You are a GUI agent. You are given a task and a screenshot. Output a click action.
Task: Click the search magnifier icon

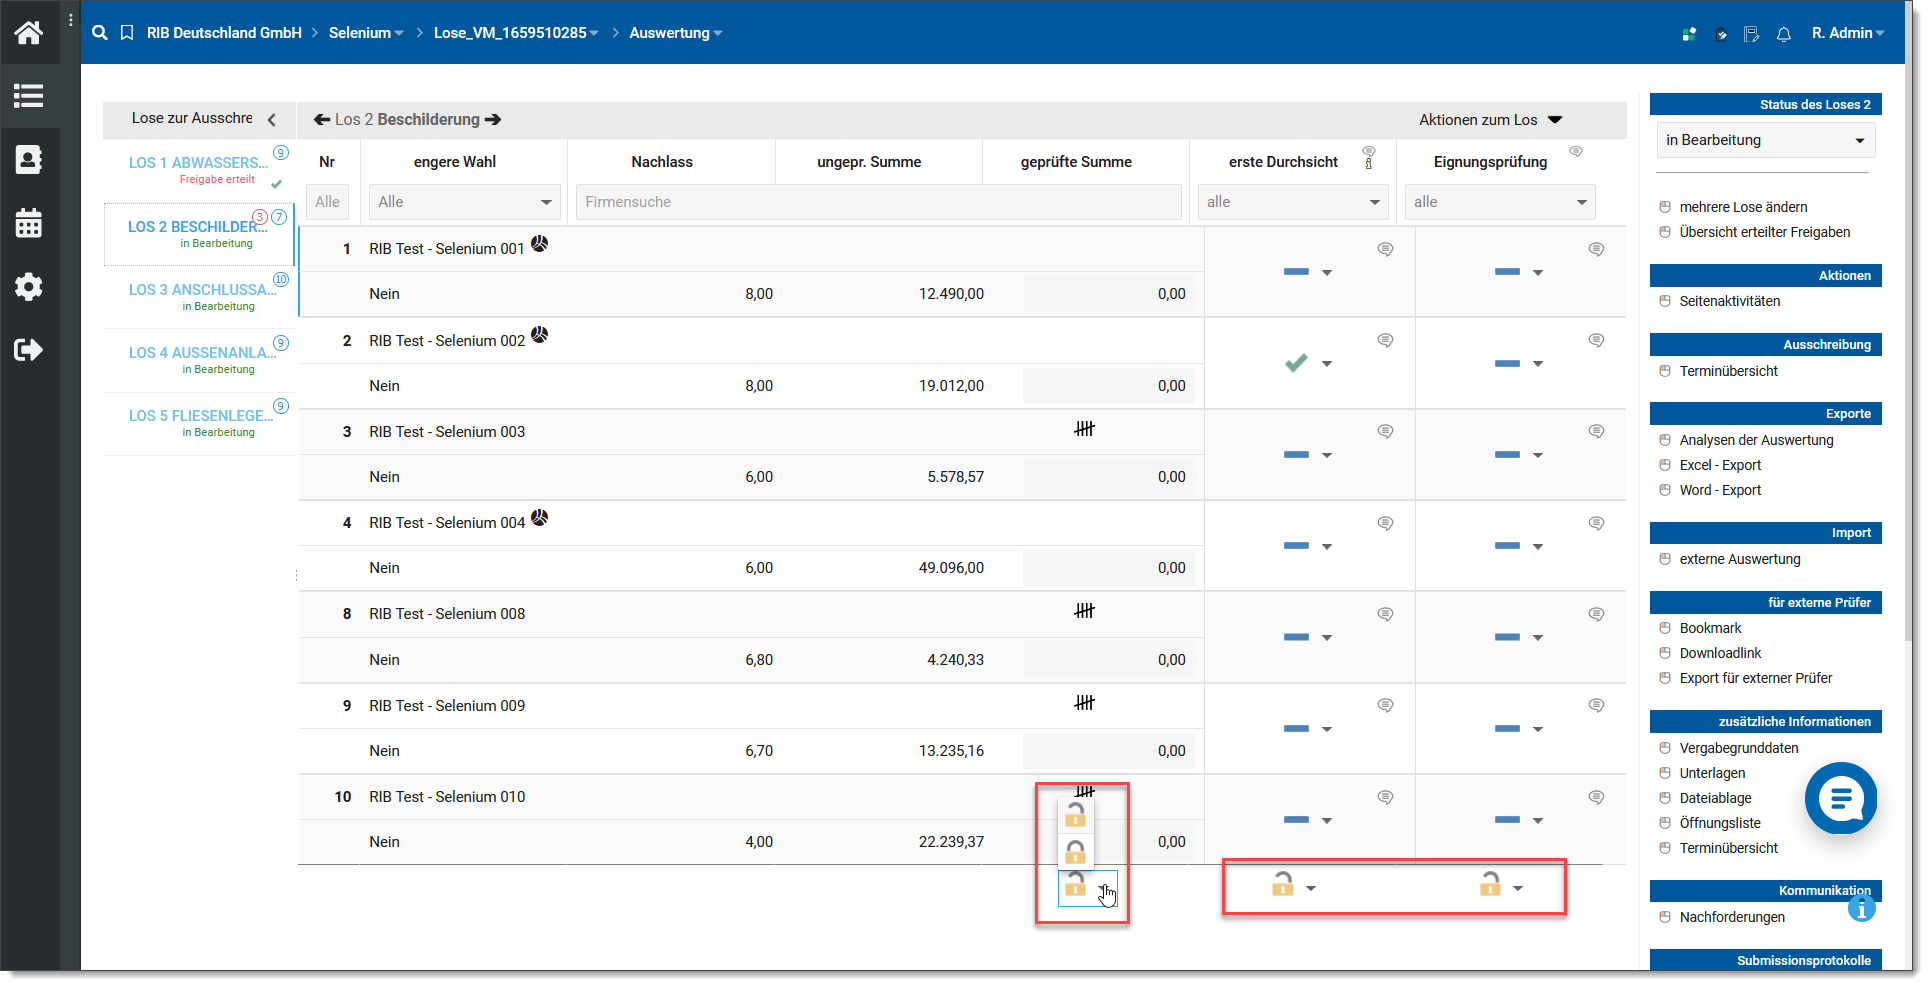100,33
